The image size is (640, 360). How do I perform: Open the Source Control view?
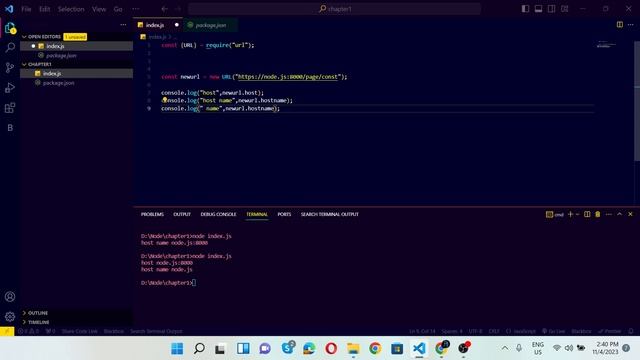[10, 68]
